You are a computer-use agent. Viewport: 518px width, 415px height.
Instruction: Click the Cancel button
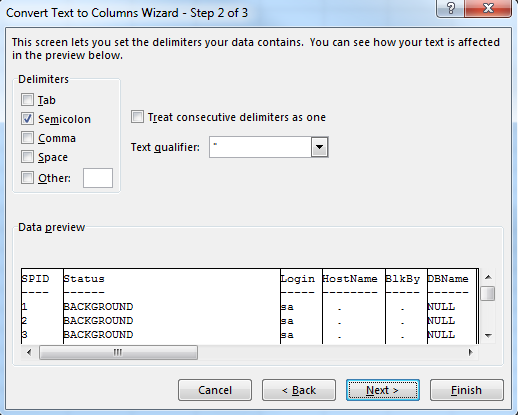point(215,390)
